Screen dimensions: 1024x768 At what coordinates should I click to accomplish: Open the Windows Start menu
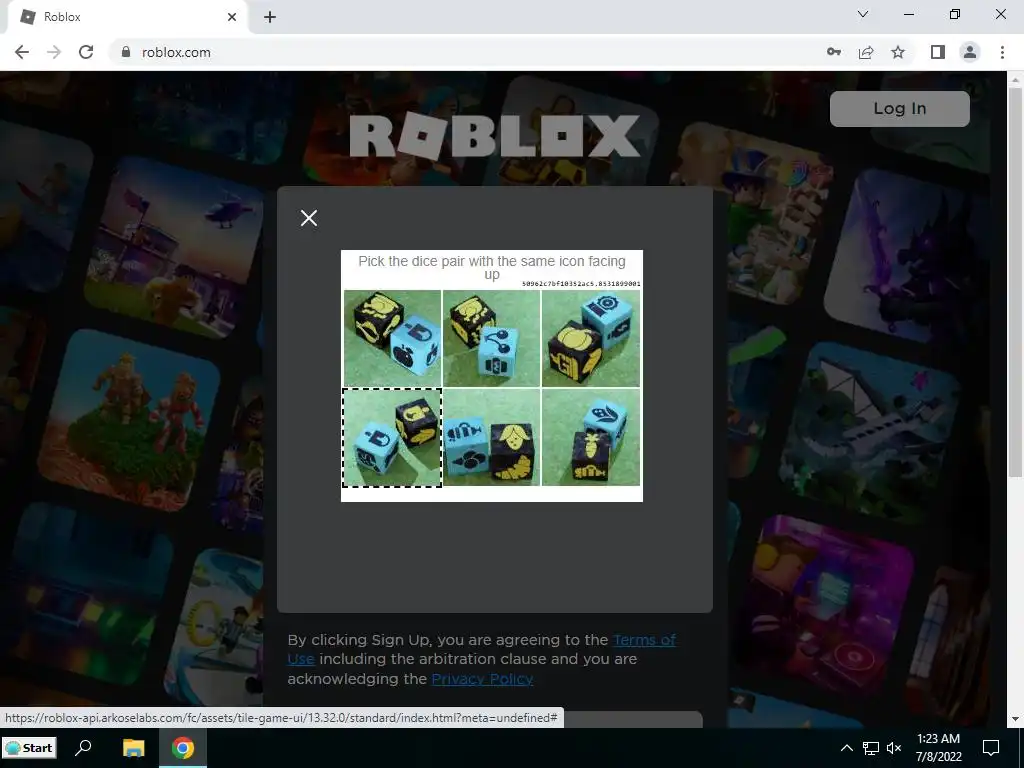point(29,748)
